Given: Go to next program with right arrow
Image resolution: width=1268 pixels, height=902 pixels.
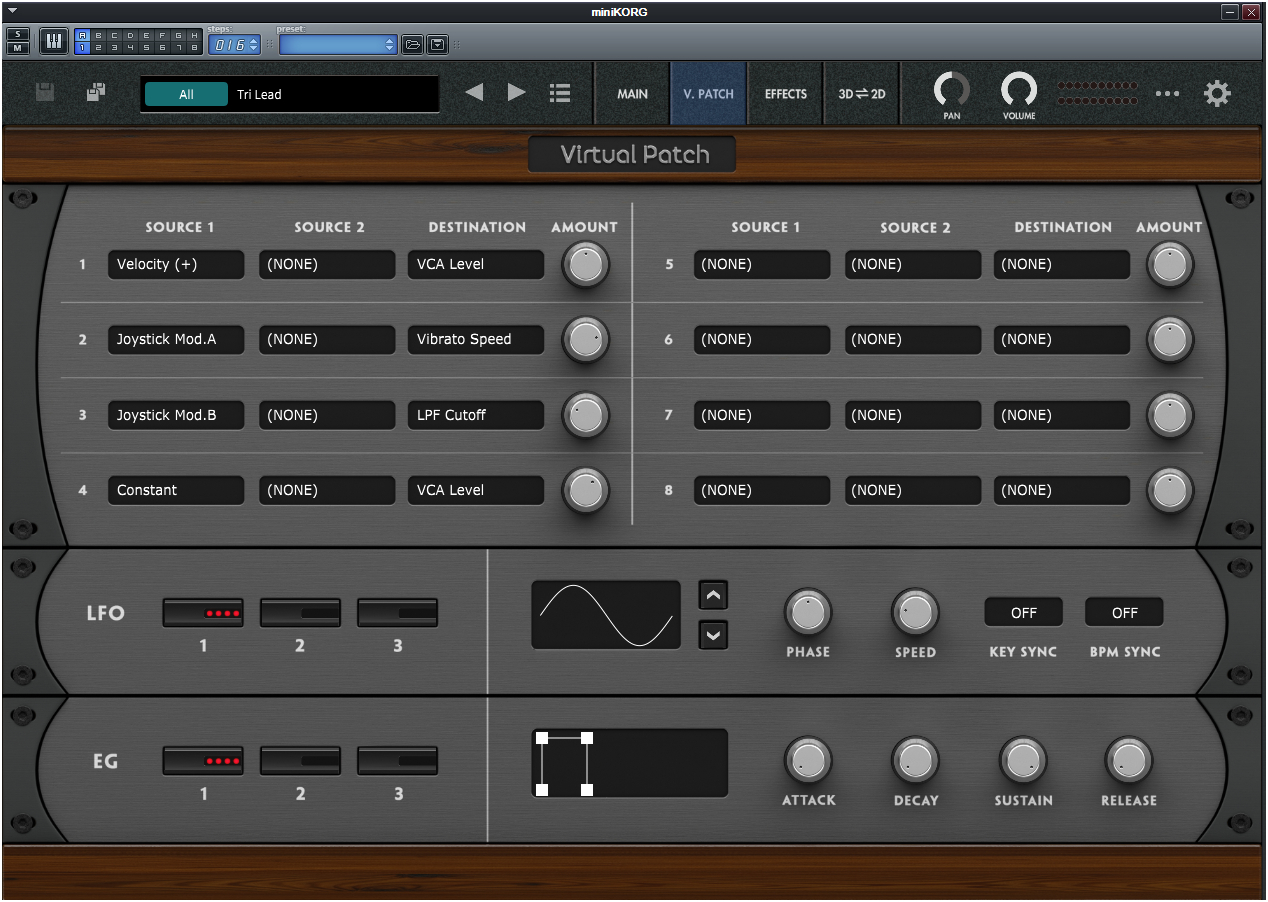Looking at the screenshot, I should [516, 93].
